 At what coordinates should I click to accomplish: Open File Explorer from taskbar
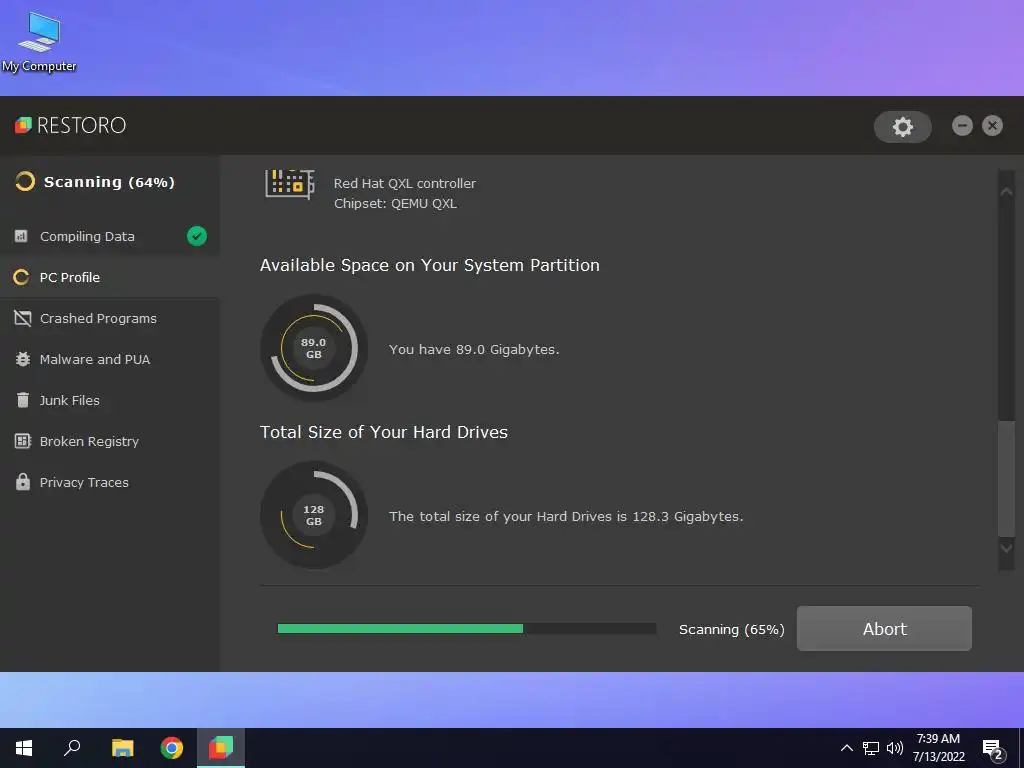[122, 748]
